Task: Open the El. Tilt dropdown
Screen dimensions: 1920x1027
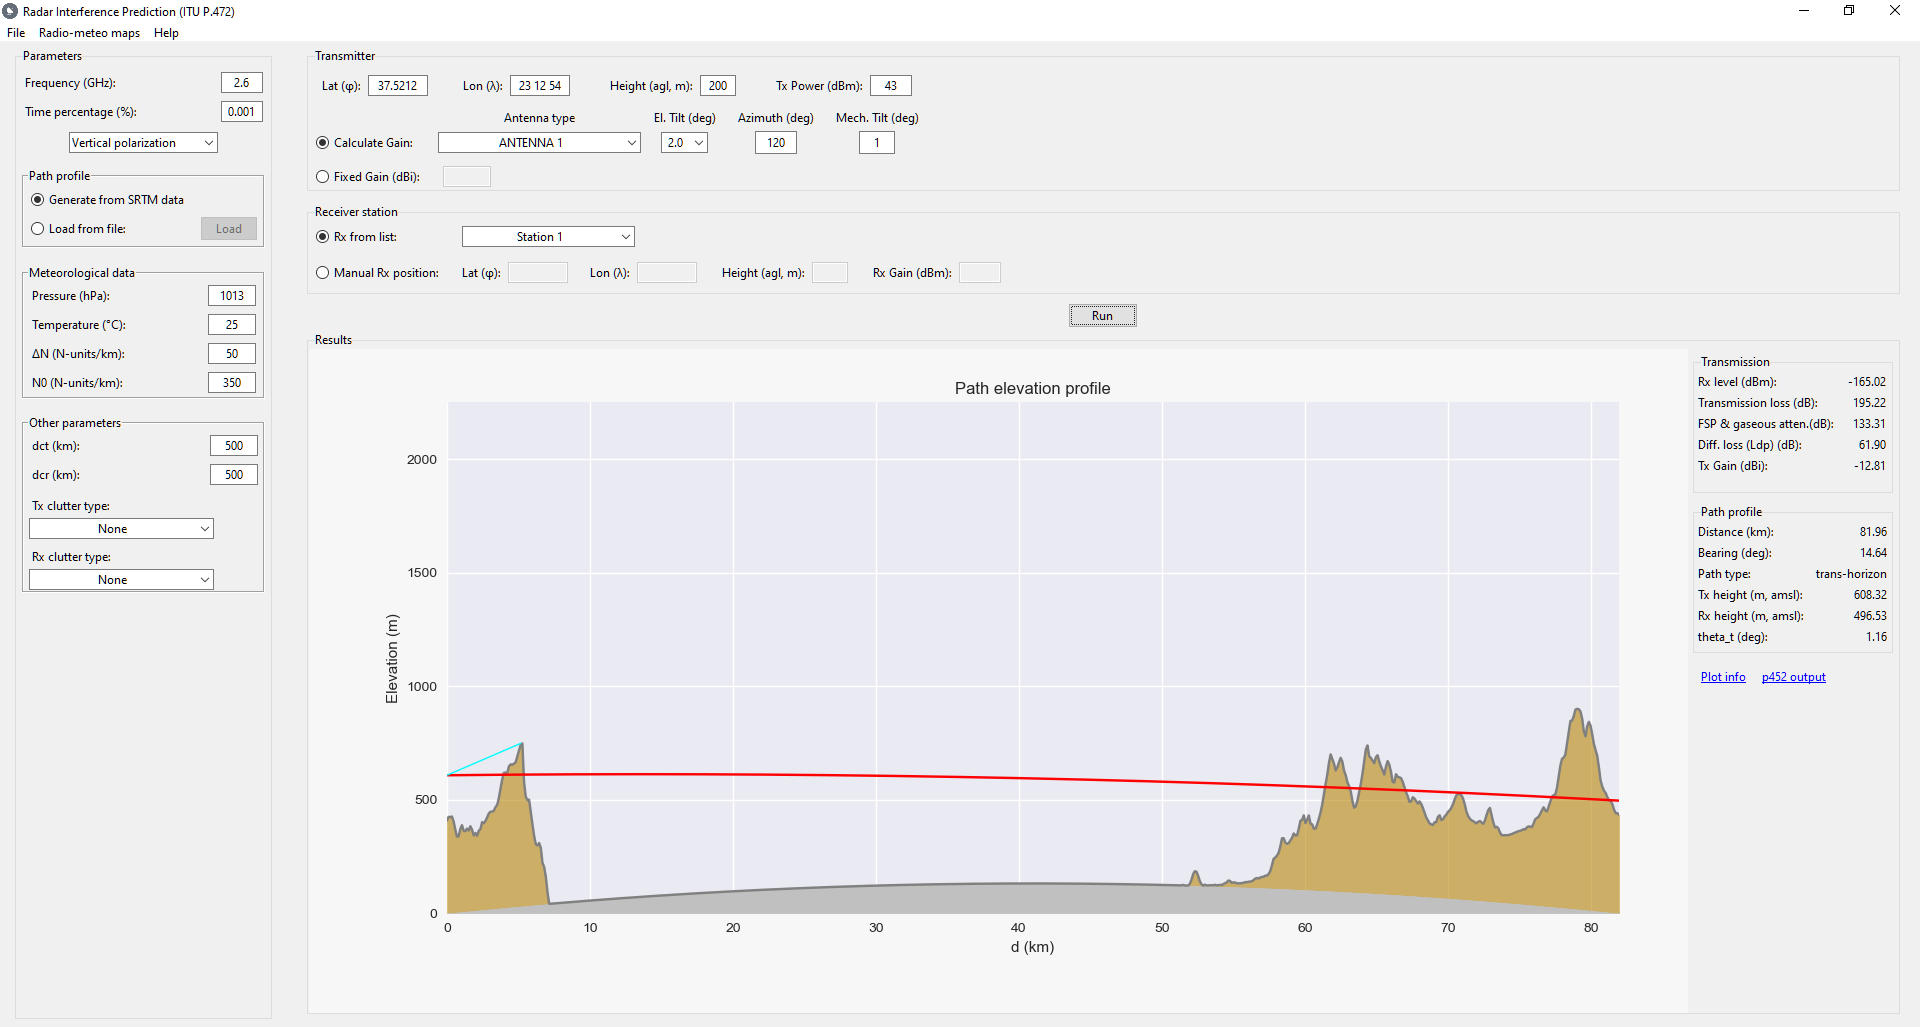Action: point(684,143)
